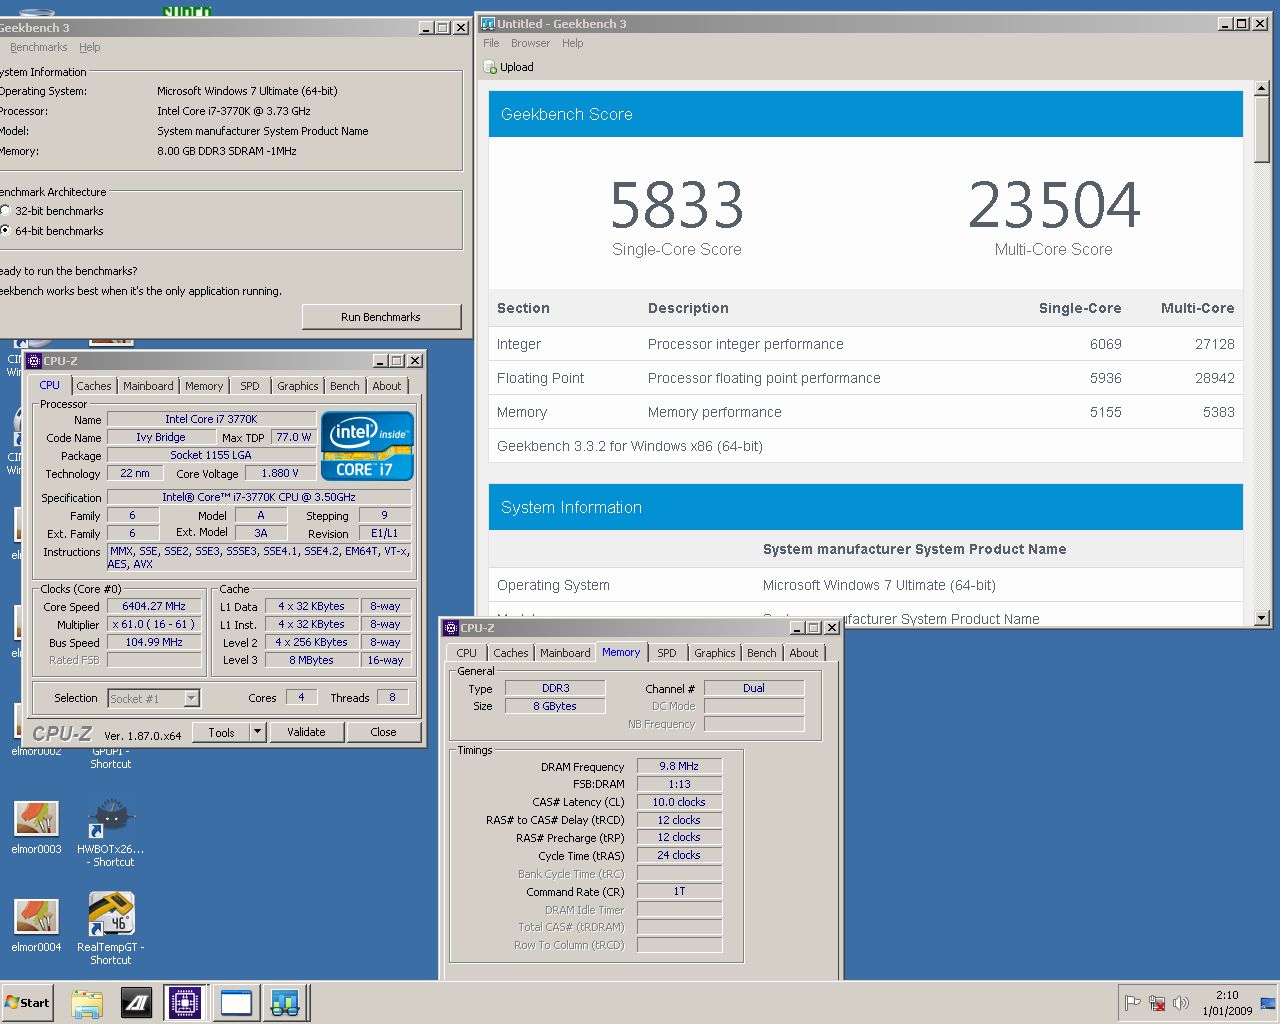The height and width of the screenshot is (1024, 1280).
Task: Switch to About tab in the CPU-Z CPU window
Action: 387,386
